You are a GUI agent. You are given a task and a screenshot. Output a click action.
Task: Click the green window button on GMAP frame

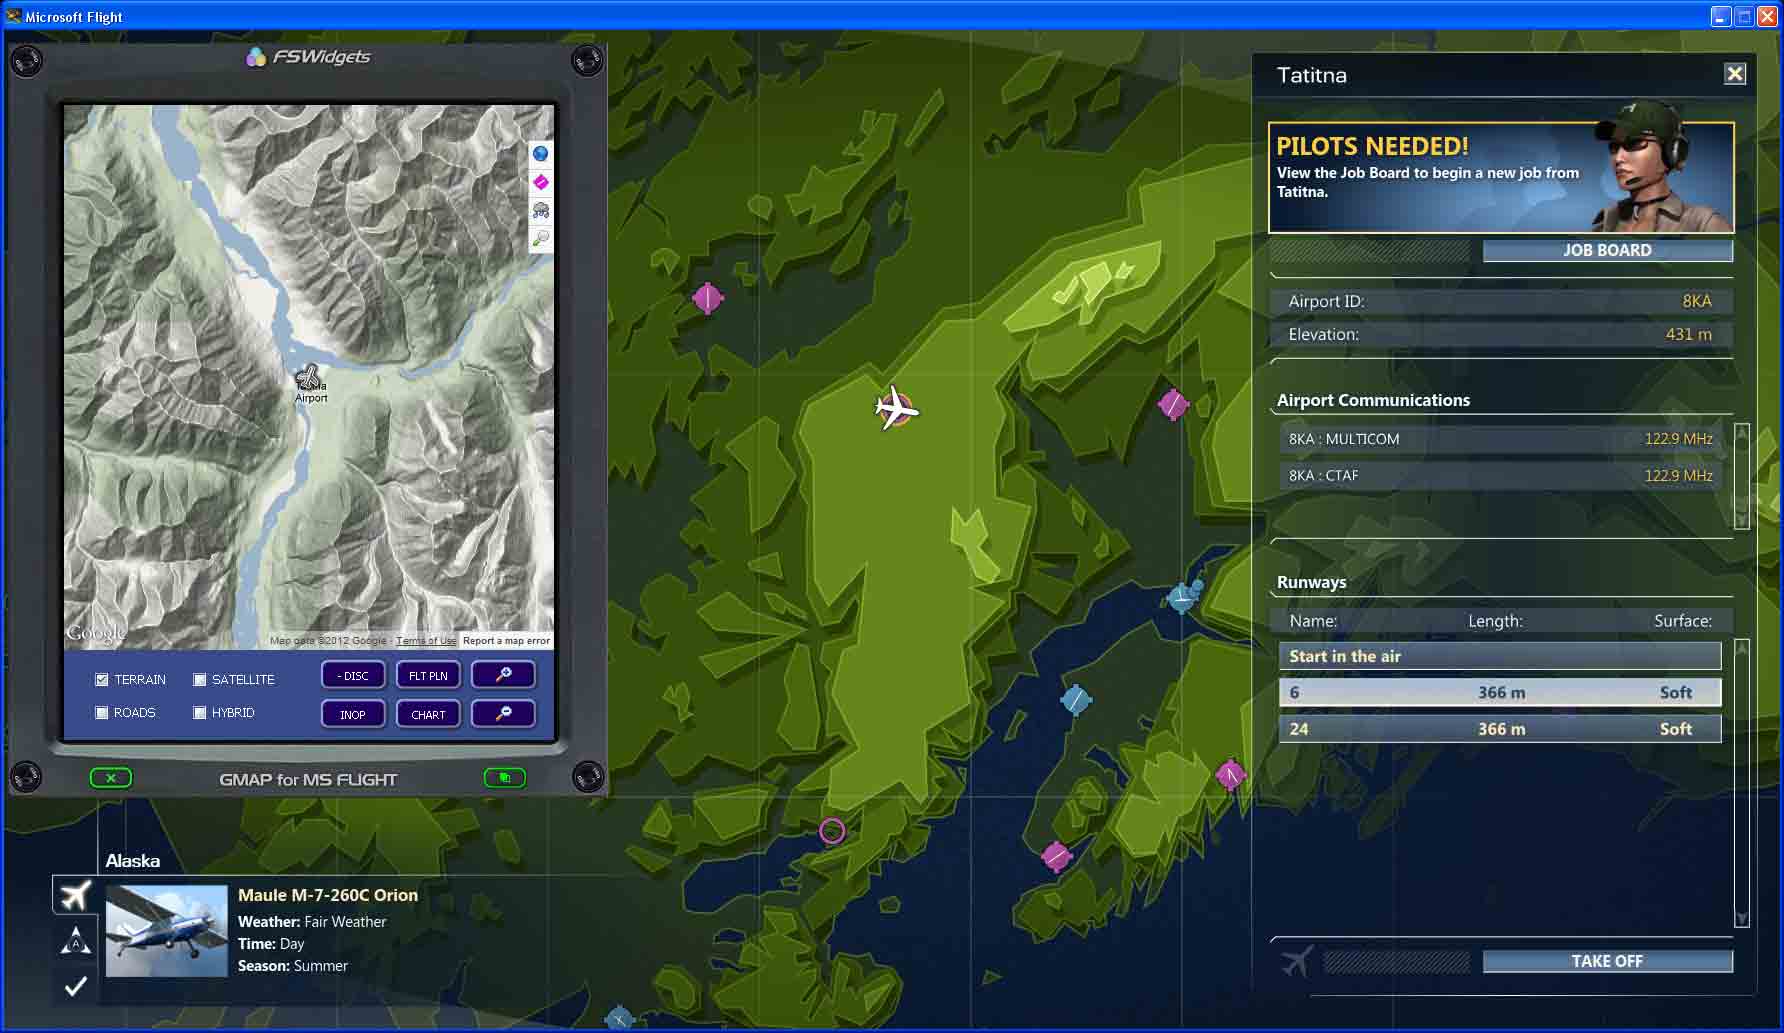click(505, 778)
